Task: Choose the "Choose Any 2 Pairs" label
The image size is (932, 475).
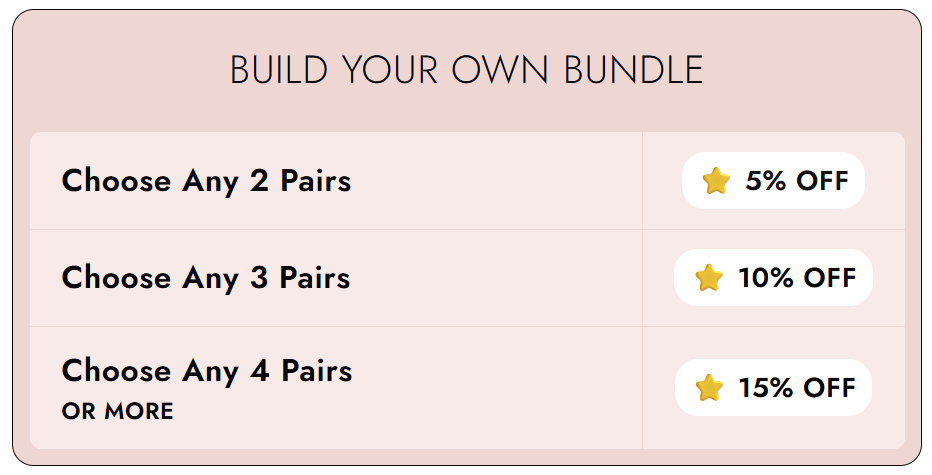Action: pyautogui.click(x=206, y=181)
